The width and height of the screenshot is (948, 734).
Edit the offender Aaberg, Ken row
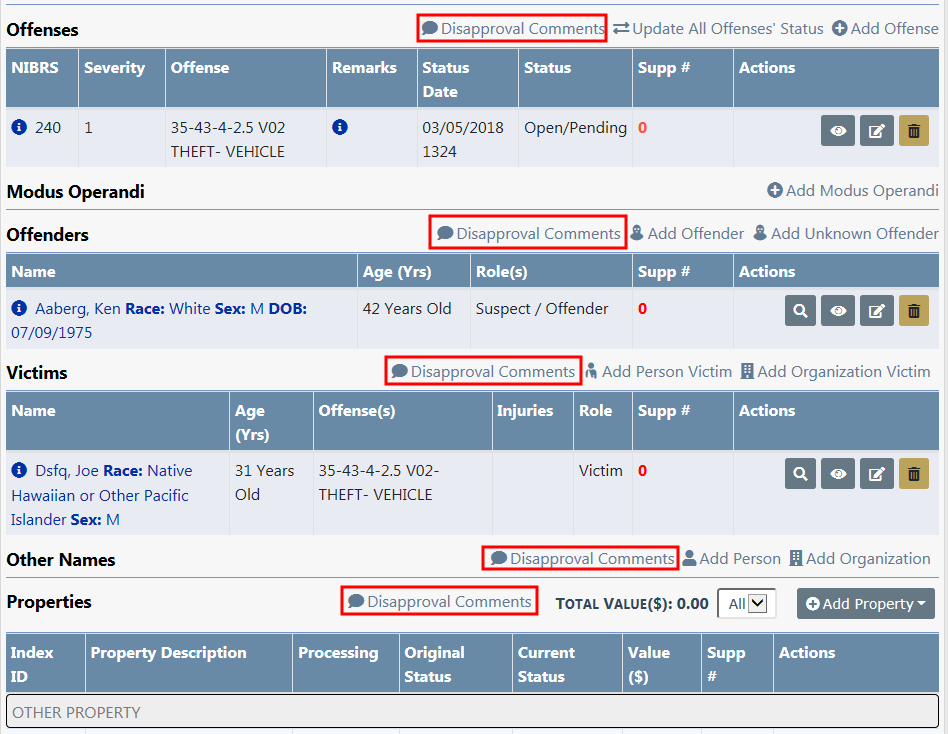[876, 312]
